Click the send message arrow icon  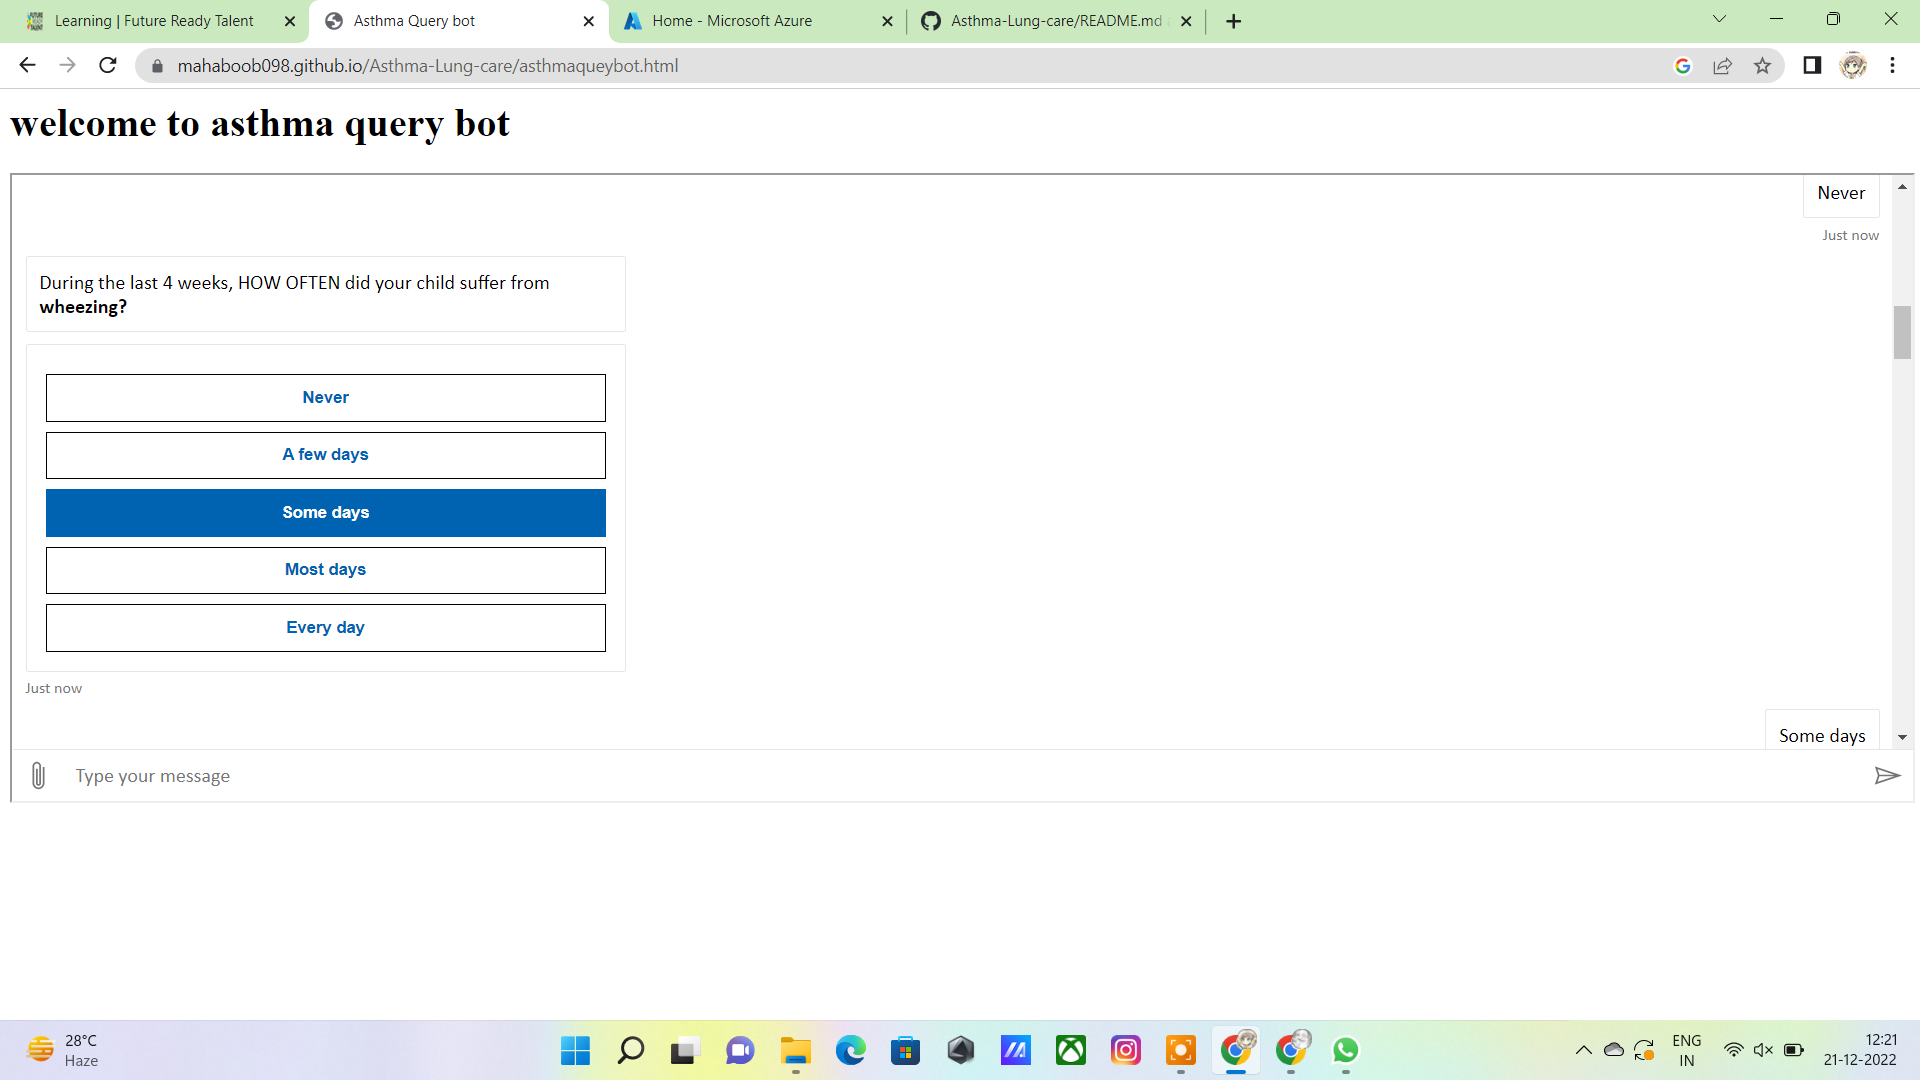1886,776
